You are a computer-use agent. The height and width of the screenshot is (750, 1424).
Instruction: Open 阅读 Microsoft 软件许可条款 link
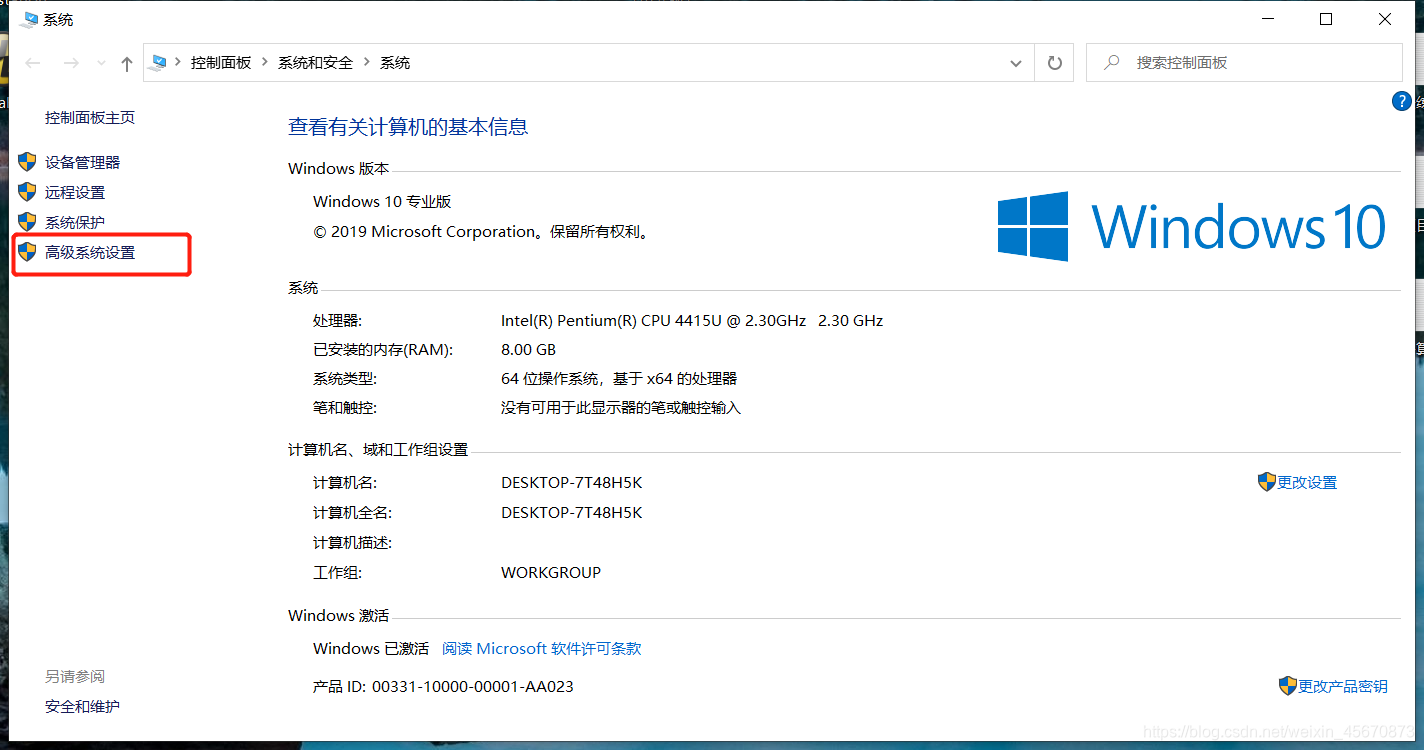(x=542, y=649)
